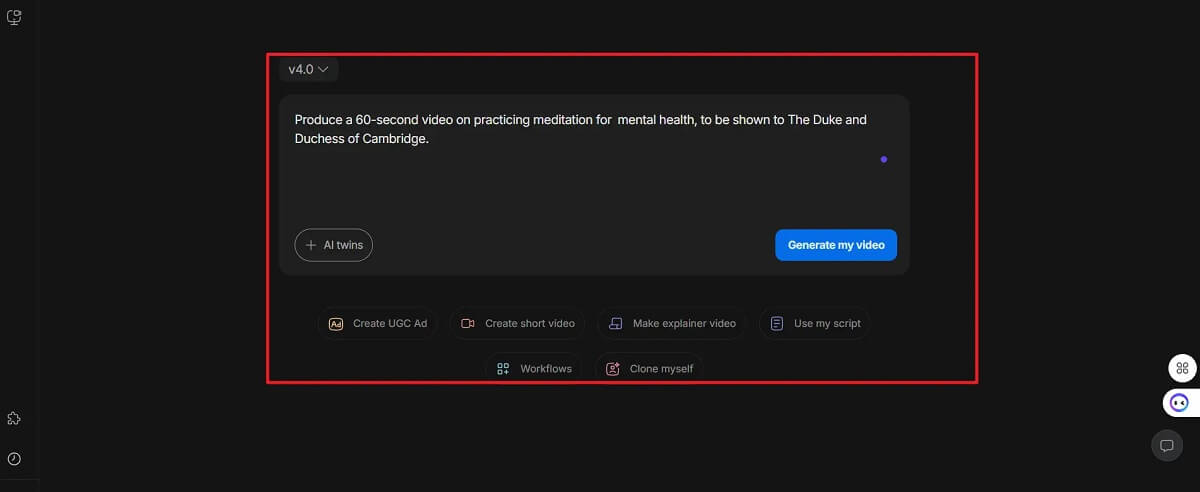This screenshot has width=1200, height=492.
Task: Click the monitor icon in the top-left sidebar
Action: [14, 17]
